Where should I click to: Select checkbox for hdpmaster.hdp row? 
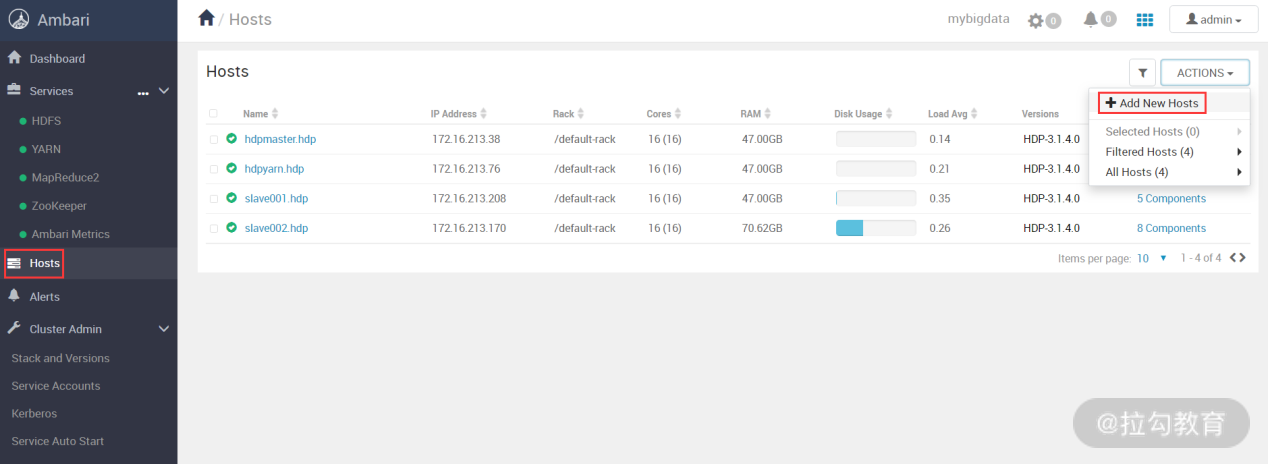coord(214,140)
